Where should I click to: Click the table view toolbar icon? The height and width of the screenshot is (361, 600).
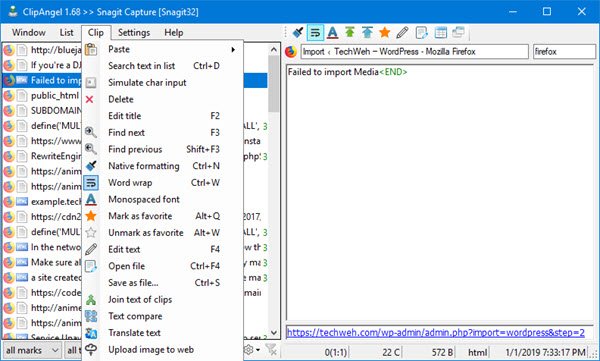pos(440,33)
